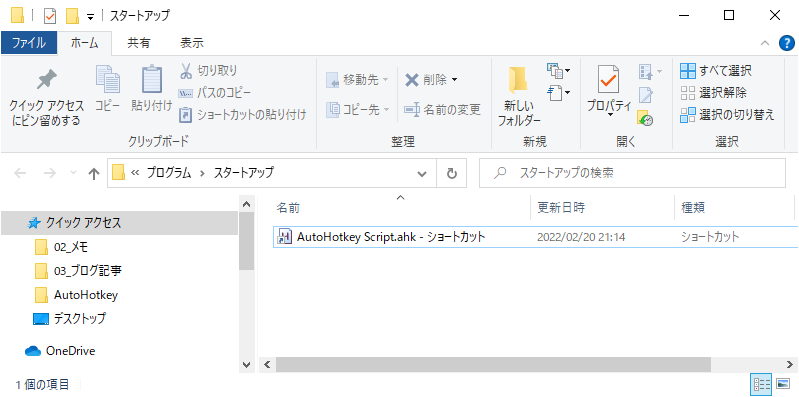The width and height of the screenshot is (799, 397).
Task: Open プロパティ (Properties) checkmark icon
Action: (608, 79)
